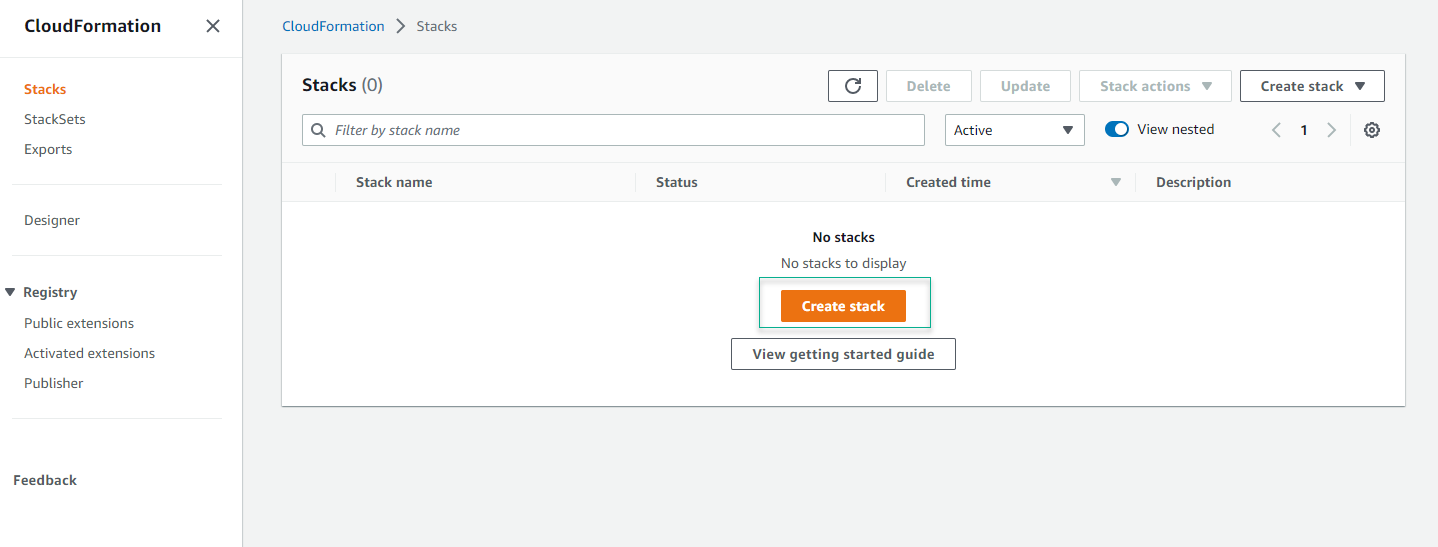The image size is (1438, 547).
Task: Refresh the stacks list
Action: pos(853,86)
